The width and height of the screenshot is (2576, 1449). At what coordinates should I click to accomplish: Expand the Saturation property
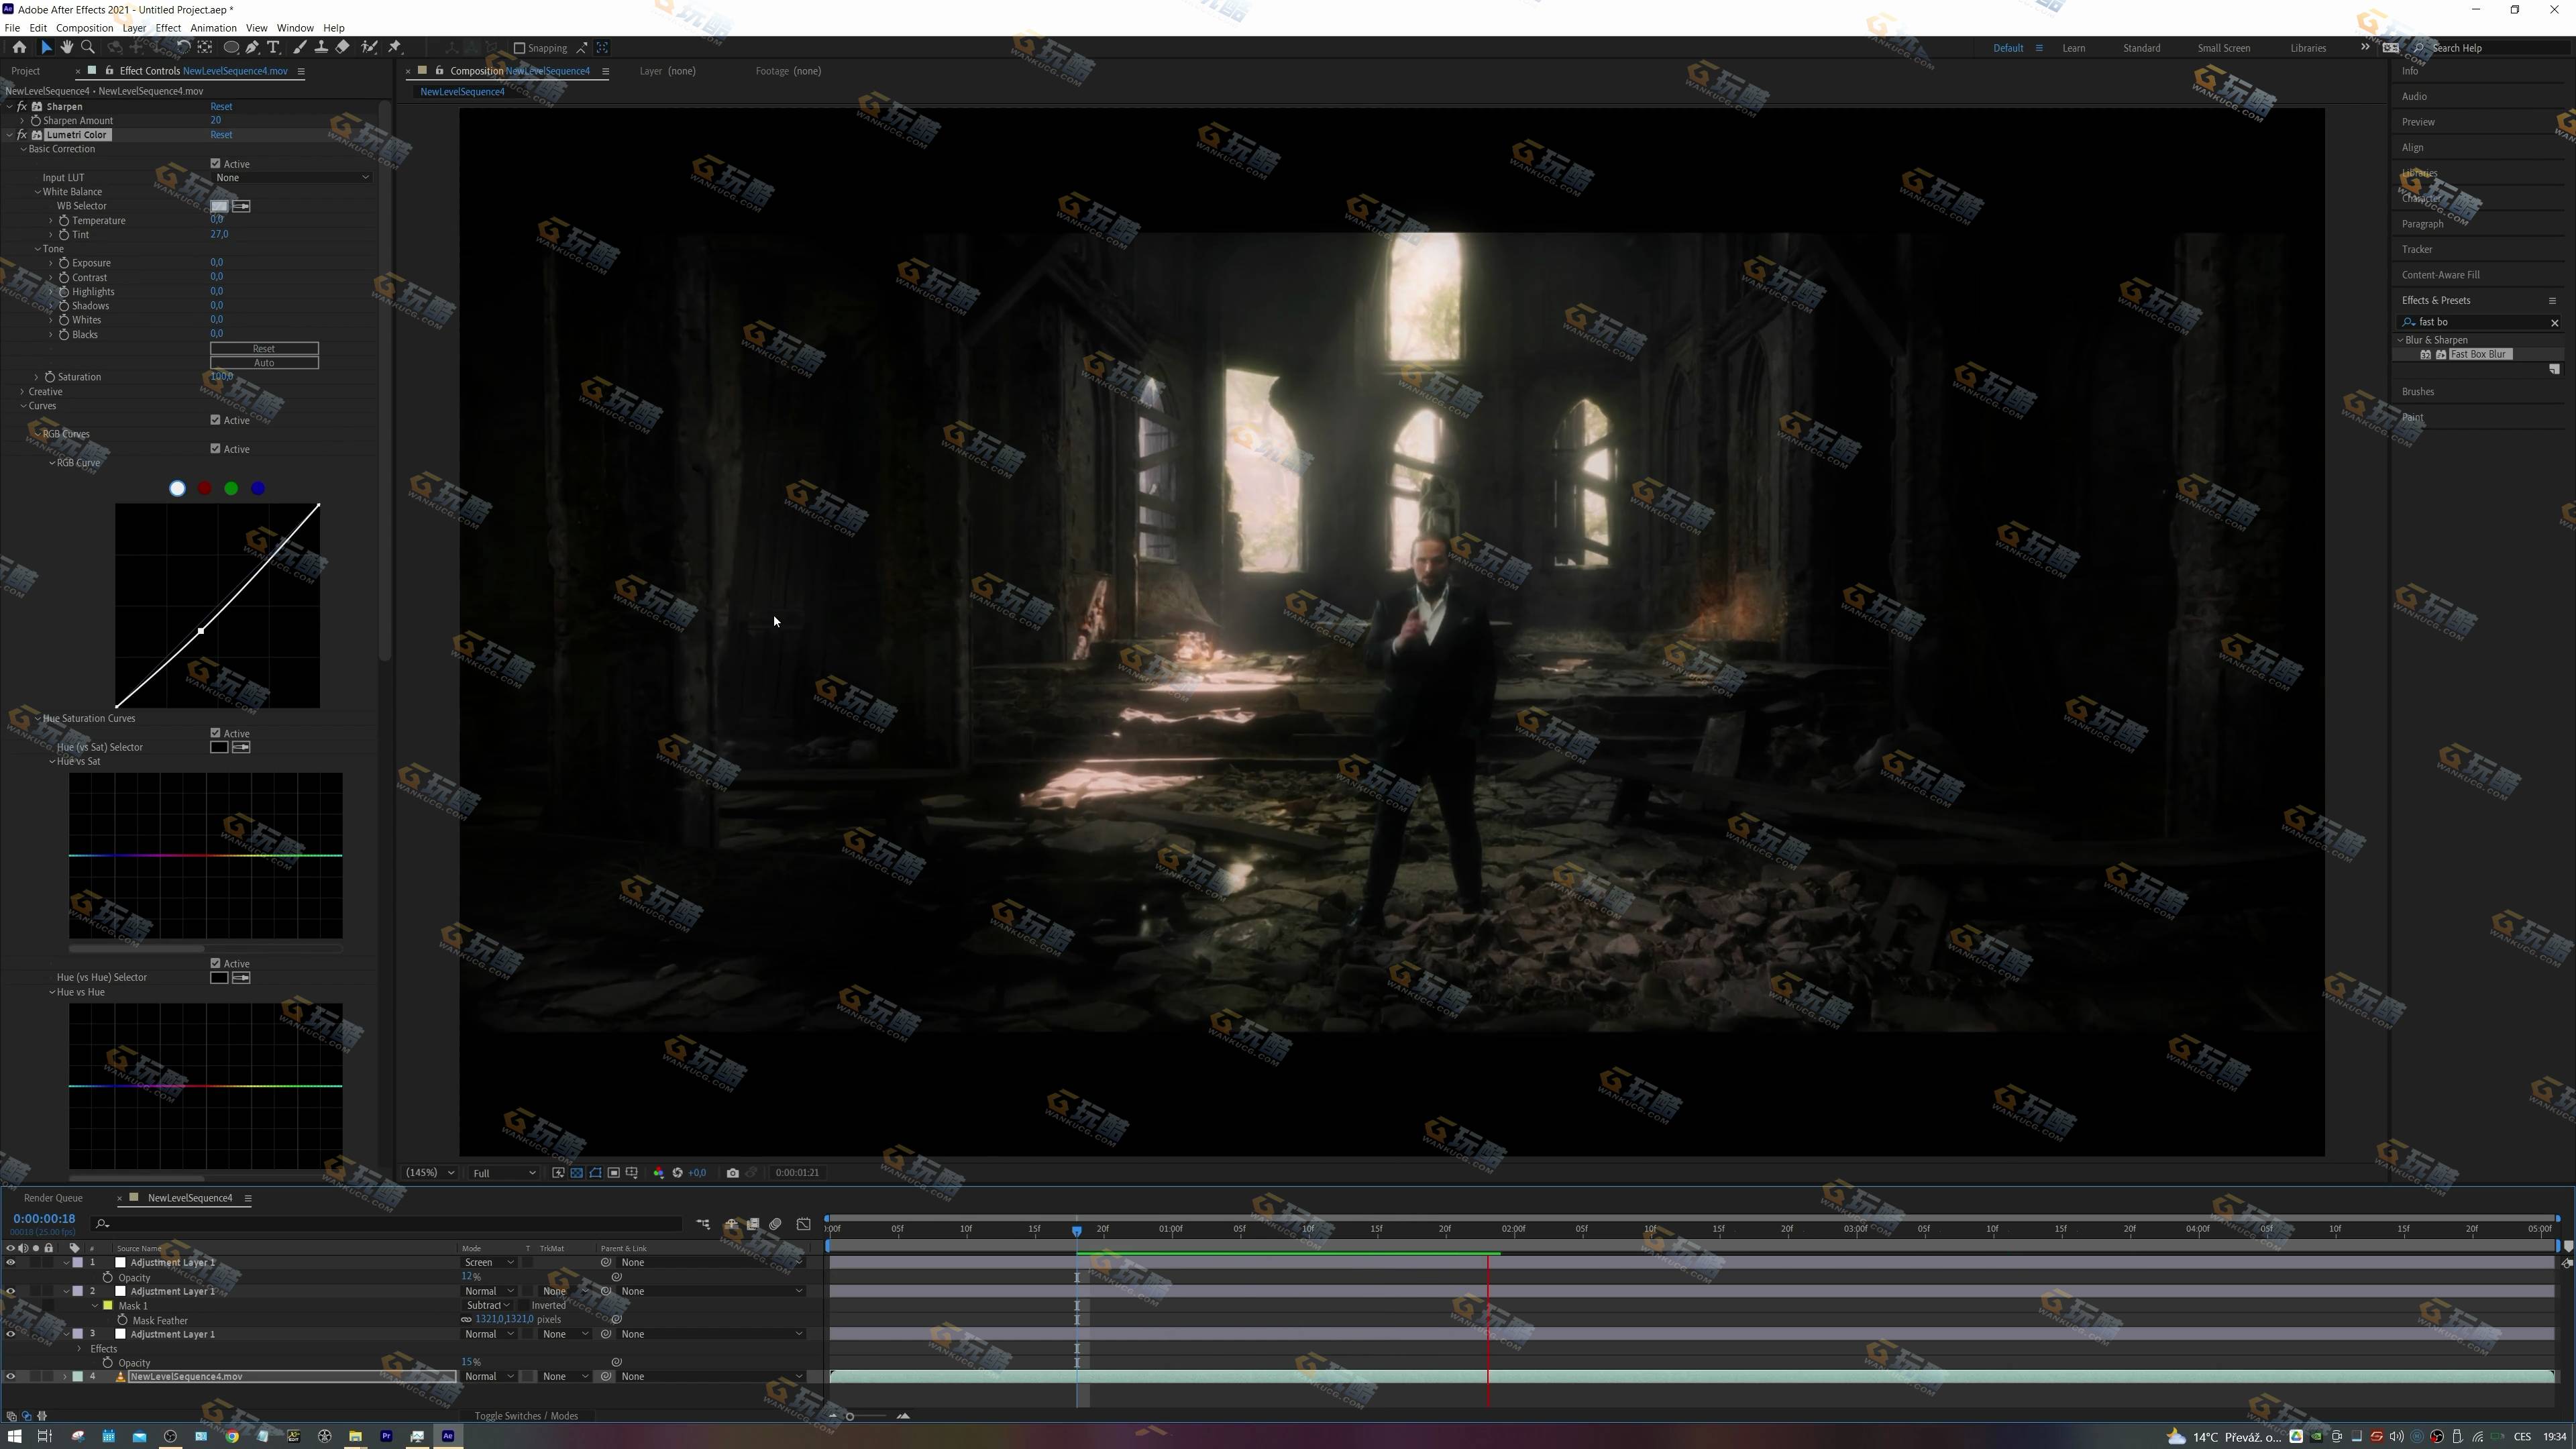coord(37,377)
